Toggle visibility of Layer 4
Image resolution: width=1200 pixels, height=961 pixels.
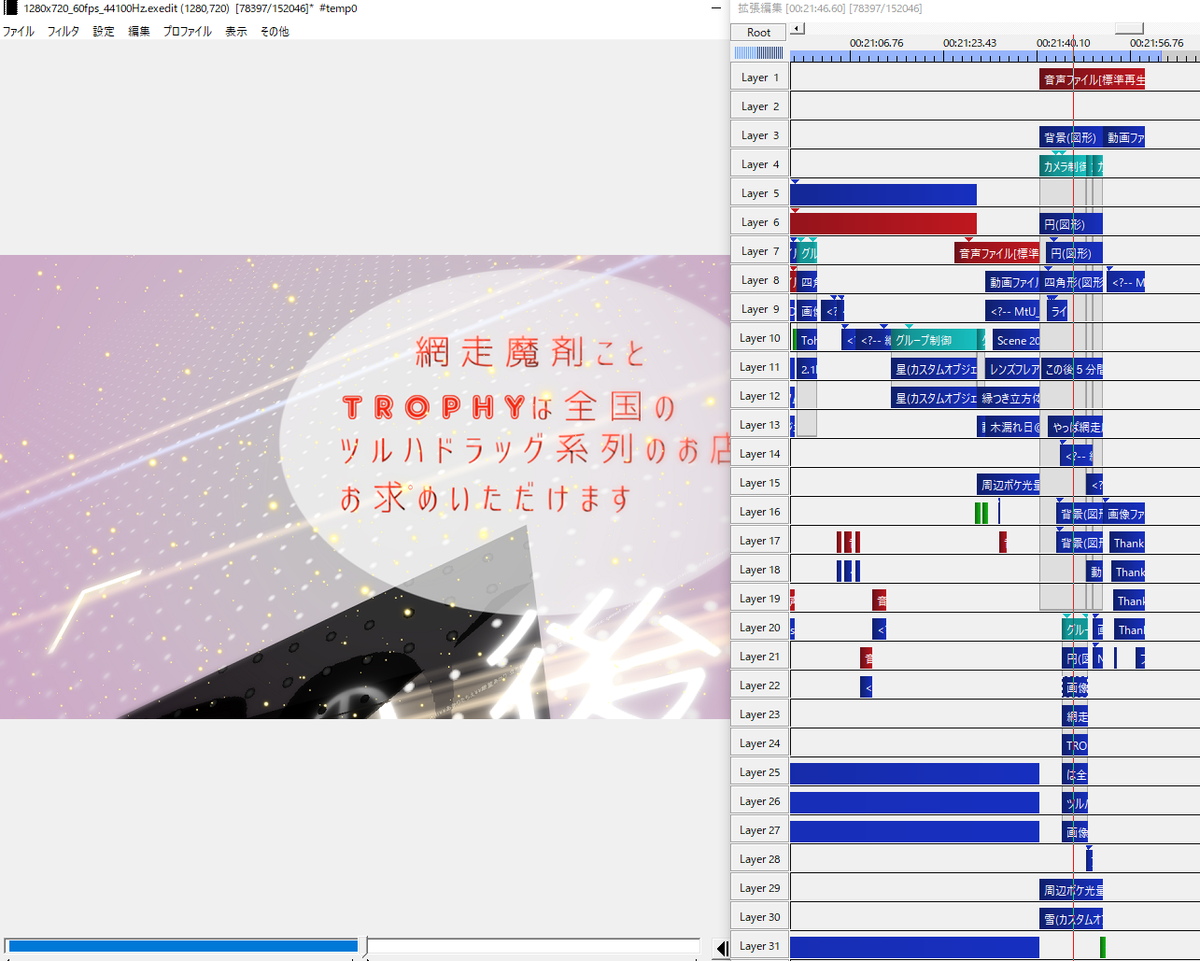(760, 164)
